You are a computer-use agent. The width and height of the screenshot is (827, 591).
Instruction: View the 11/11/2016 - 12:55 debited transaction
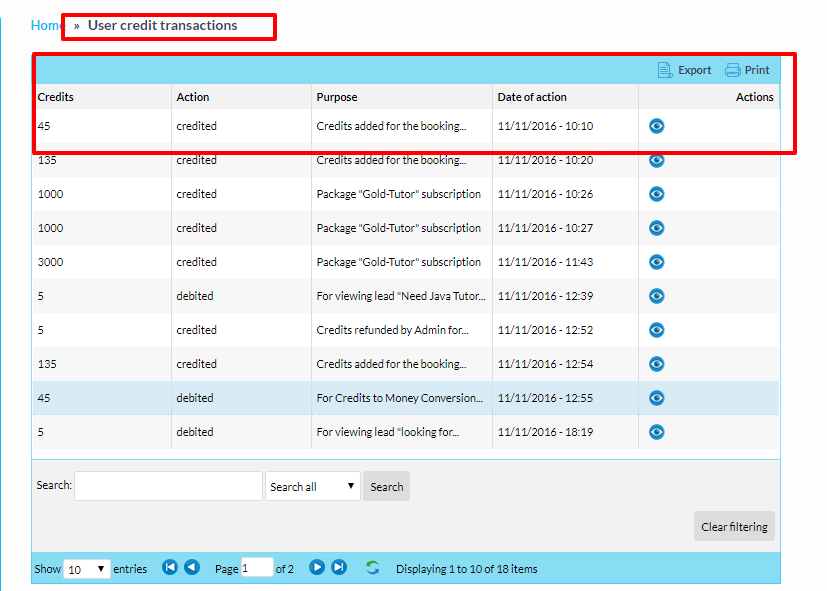click(656, 398)
